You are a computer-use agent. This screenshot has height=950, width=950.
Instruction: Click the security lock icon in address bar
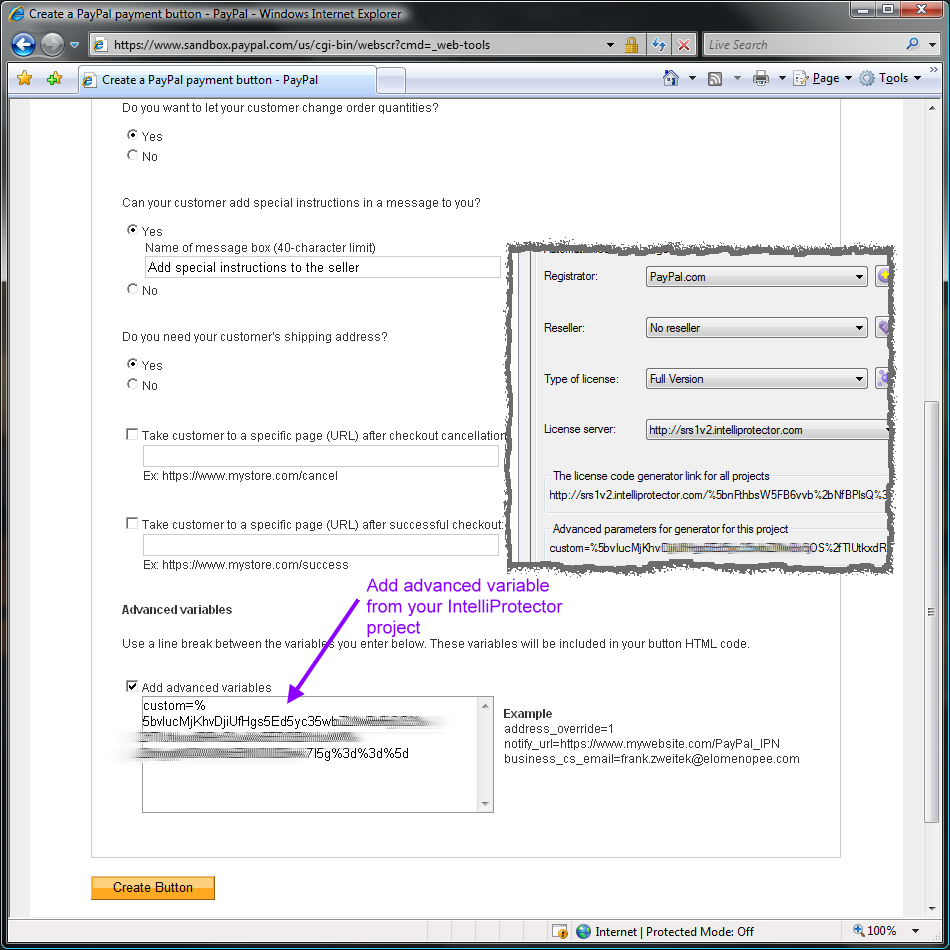pos(631,45)
